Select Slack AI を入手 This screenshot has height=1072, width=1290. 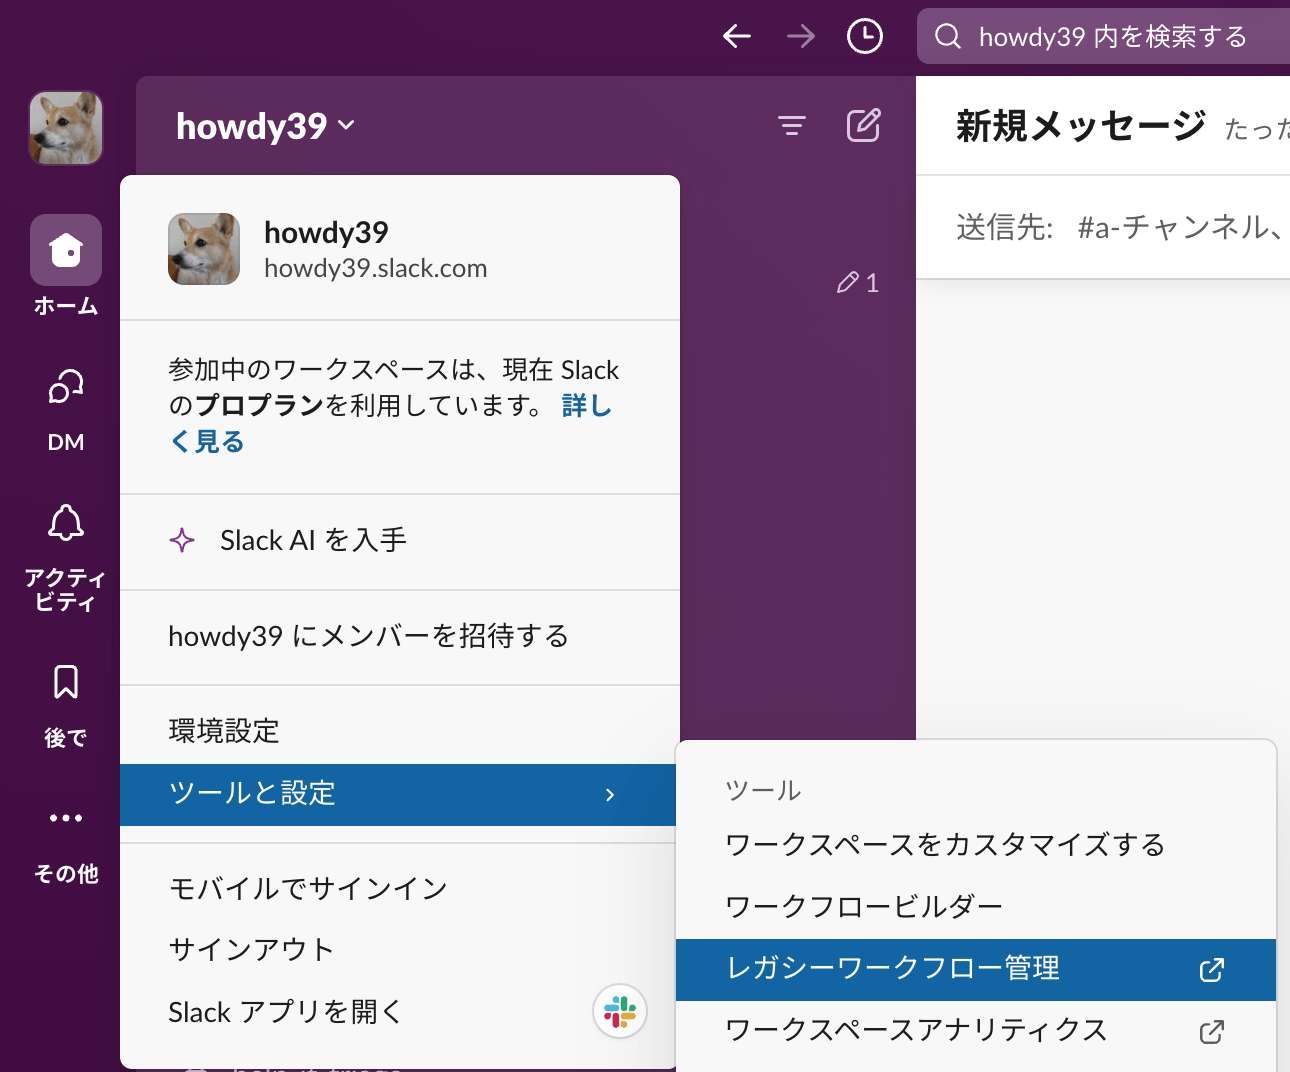(x=400, y=541)
